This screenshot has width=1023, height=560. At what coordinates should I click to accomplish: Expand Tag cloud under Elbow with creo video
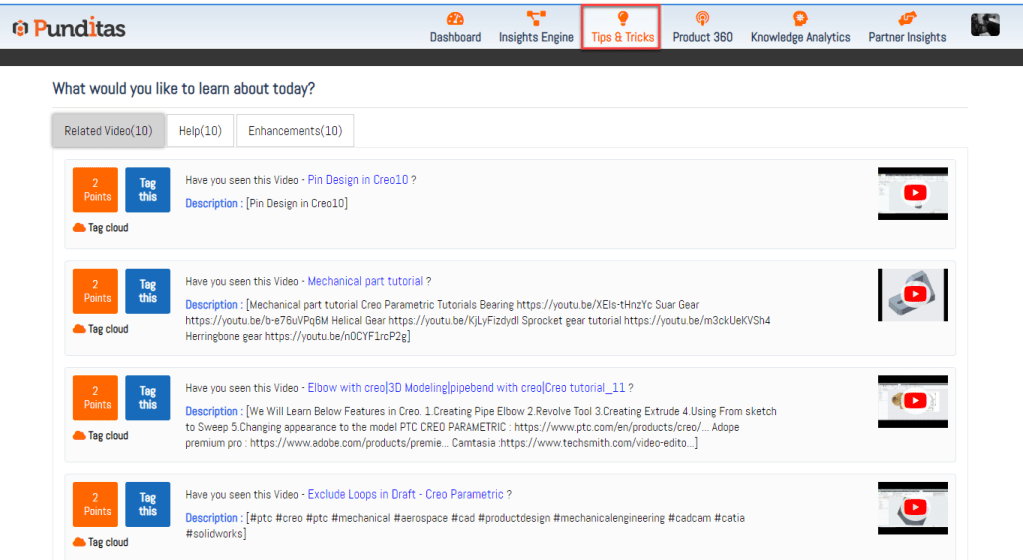coord(101,436)
